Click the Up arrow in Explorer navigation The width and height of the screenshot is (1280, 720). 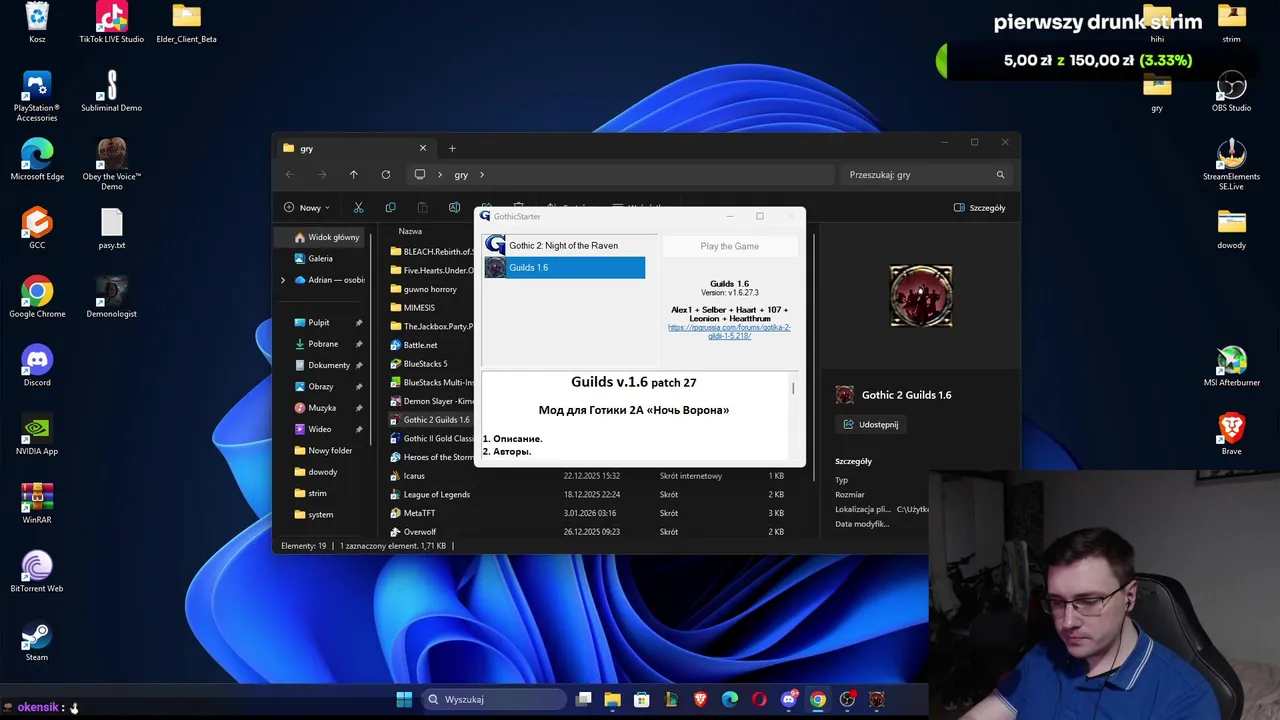353,174
